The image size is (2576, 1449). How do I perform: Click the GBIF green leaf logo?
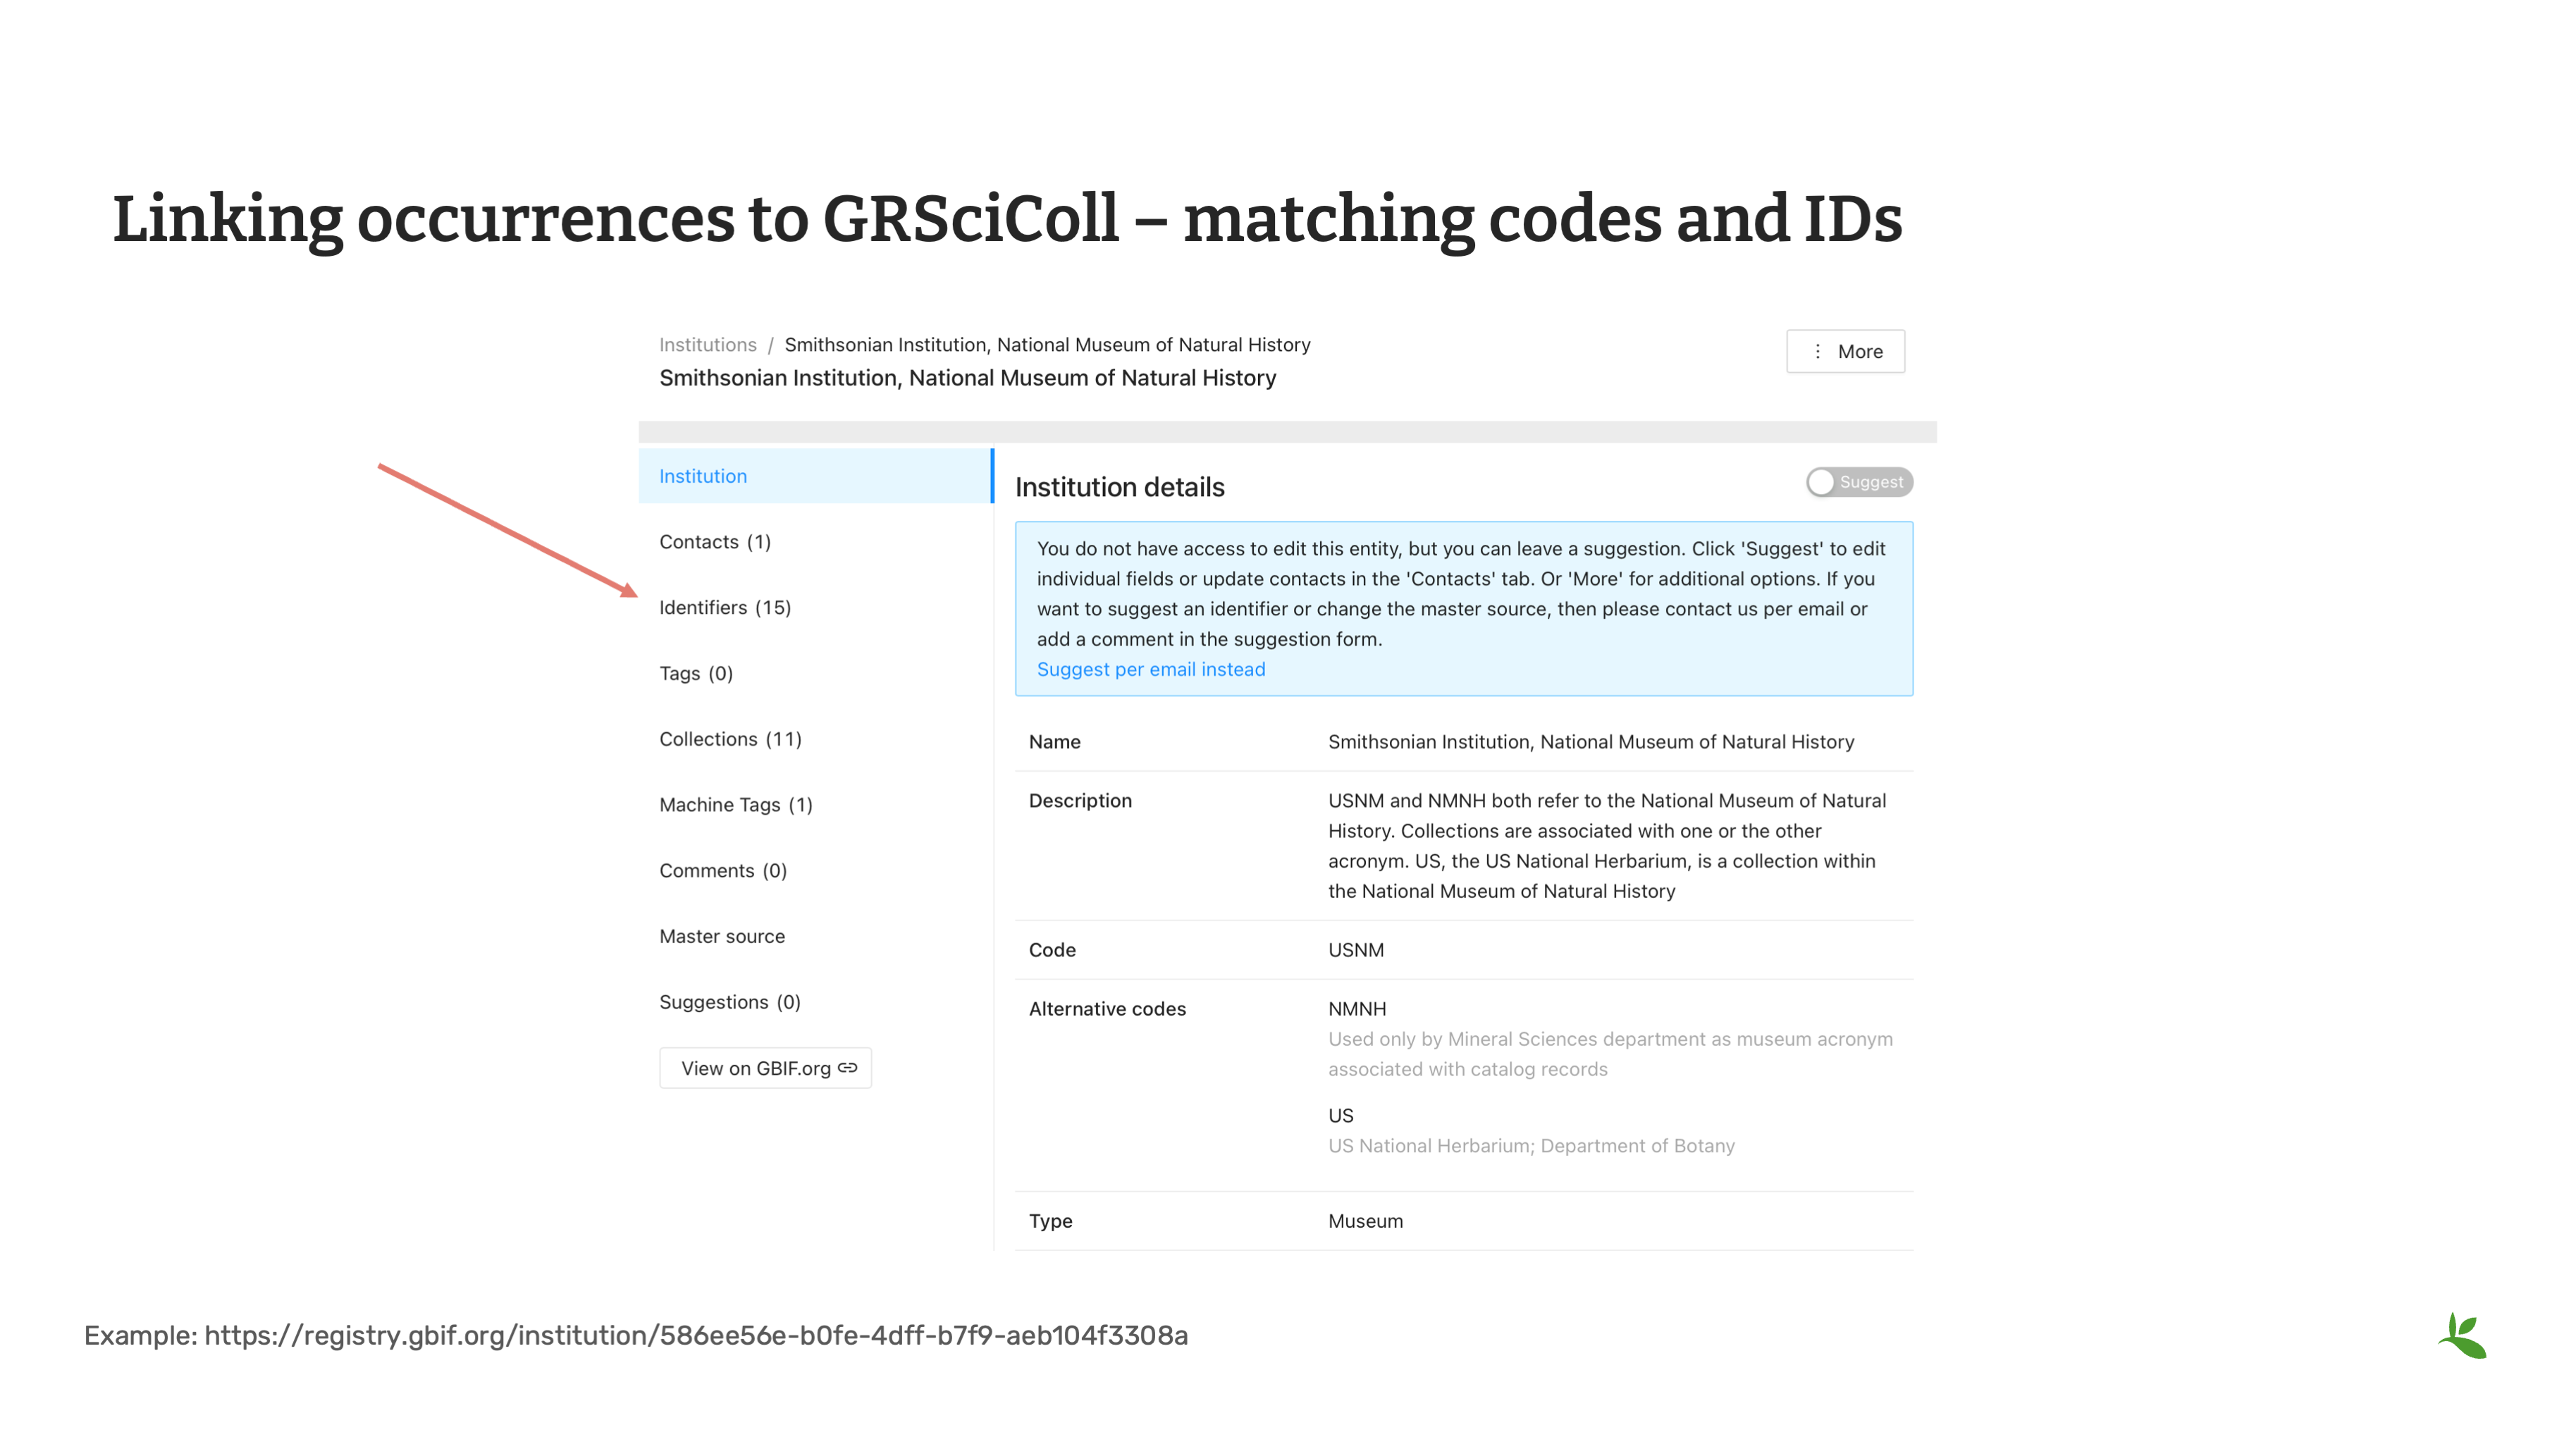click(x=2462, y=1336)
